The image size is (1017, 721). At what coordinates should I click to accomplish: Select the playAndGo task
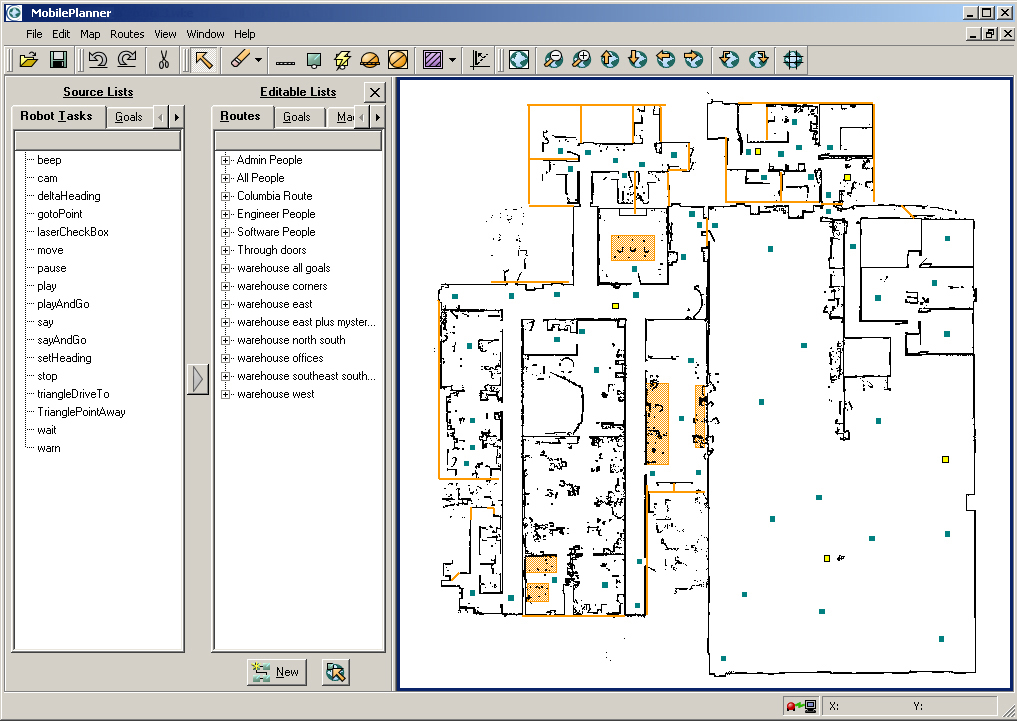coord(63,304)
